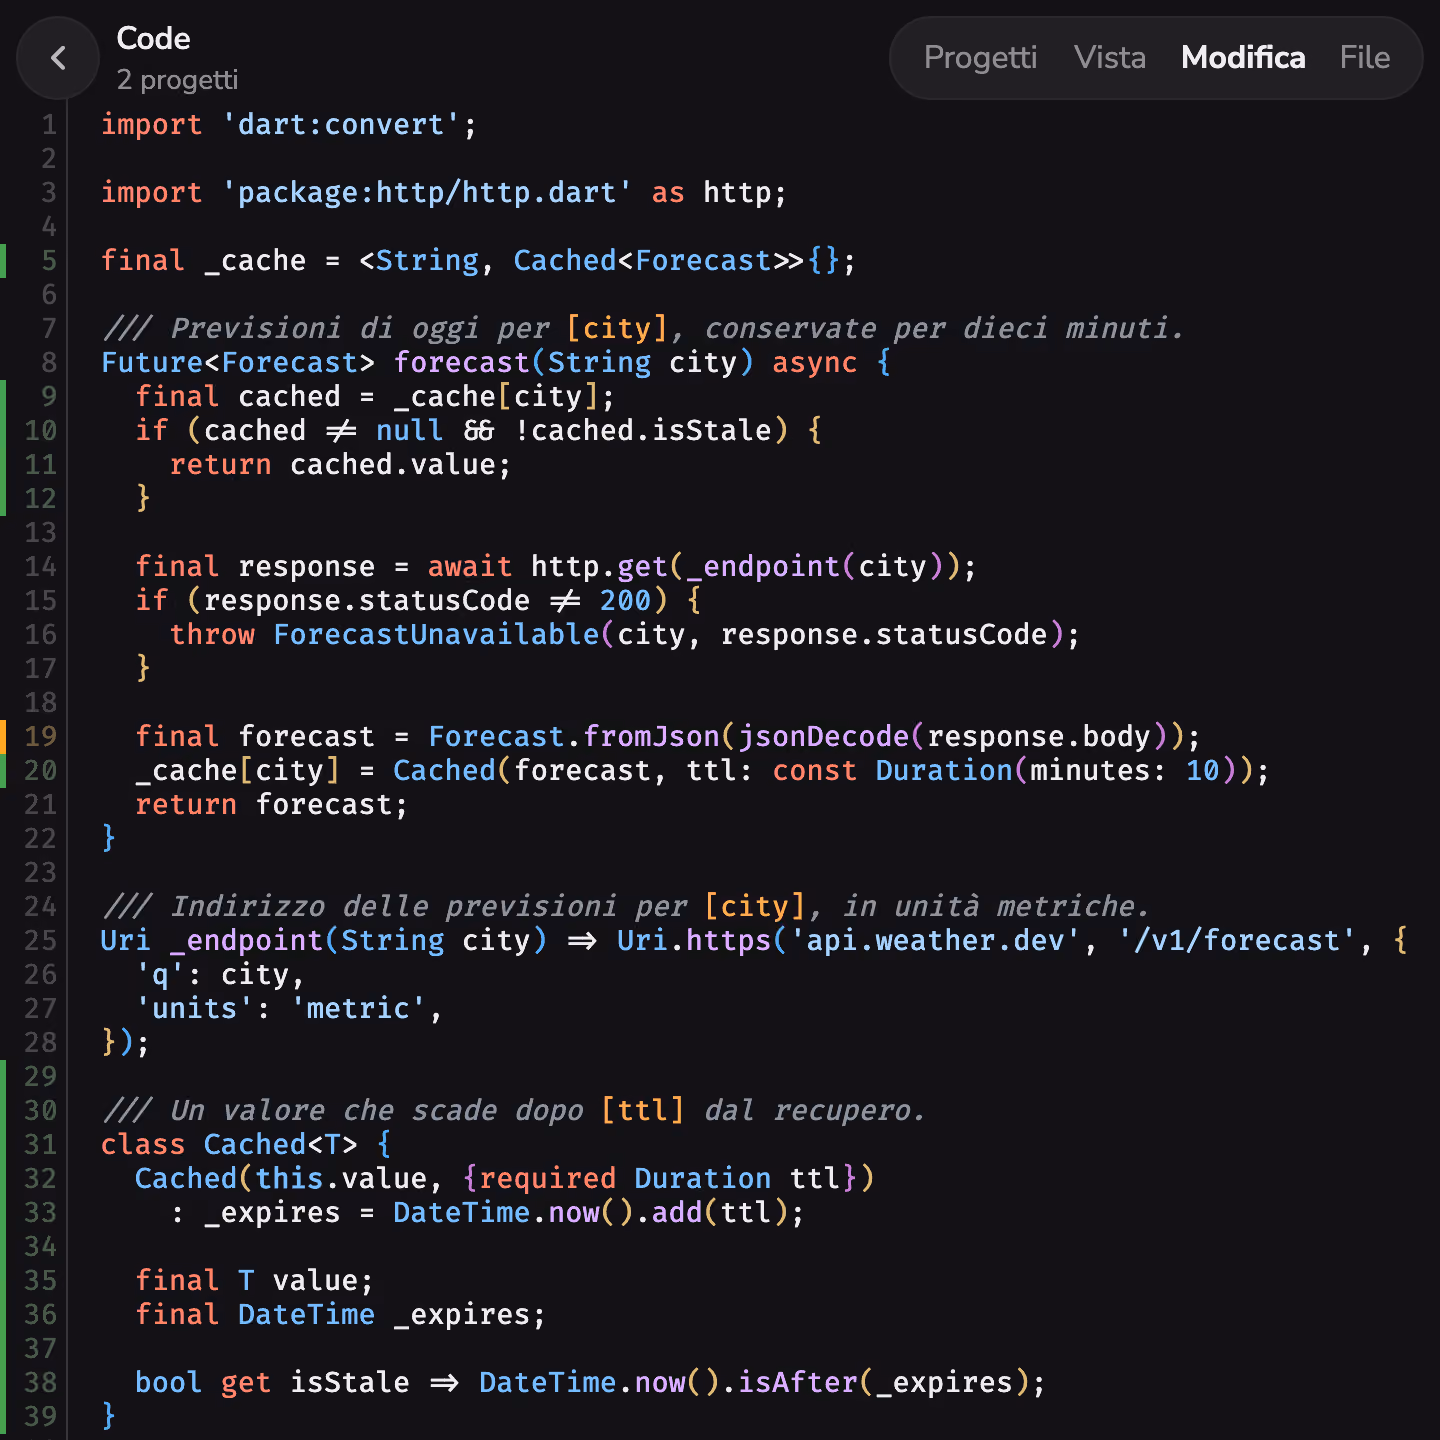Screen dimensions: 1440x1440
Task: Select line number 28 in the gutter
Action: click(40, 1043)
